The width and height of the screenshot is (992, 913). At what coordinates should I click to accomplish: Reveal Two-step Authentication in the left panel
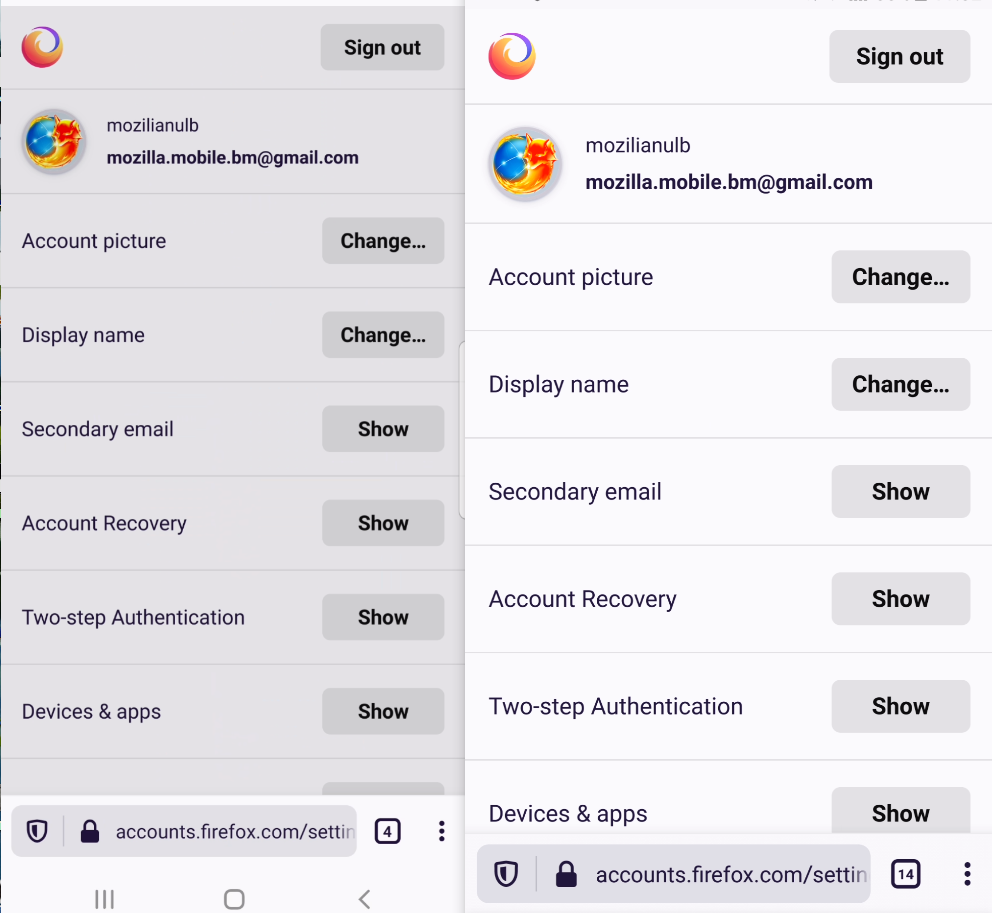tap(383, 617)
